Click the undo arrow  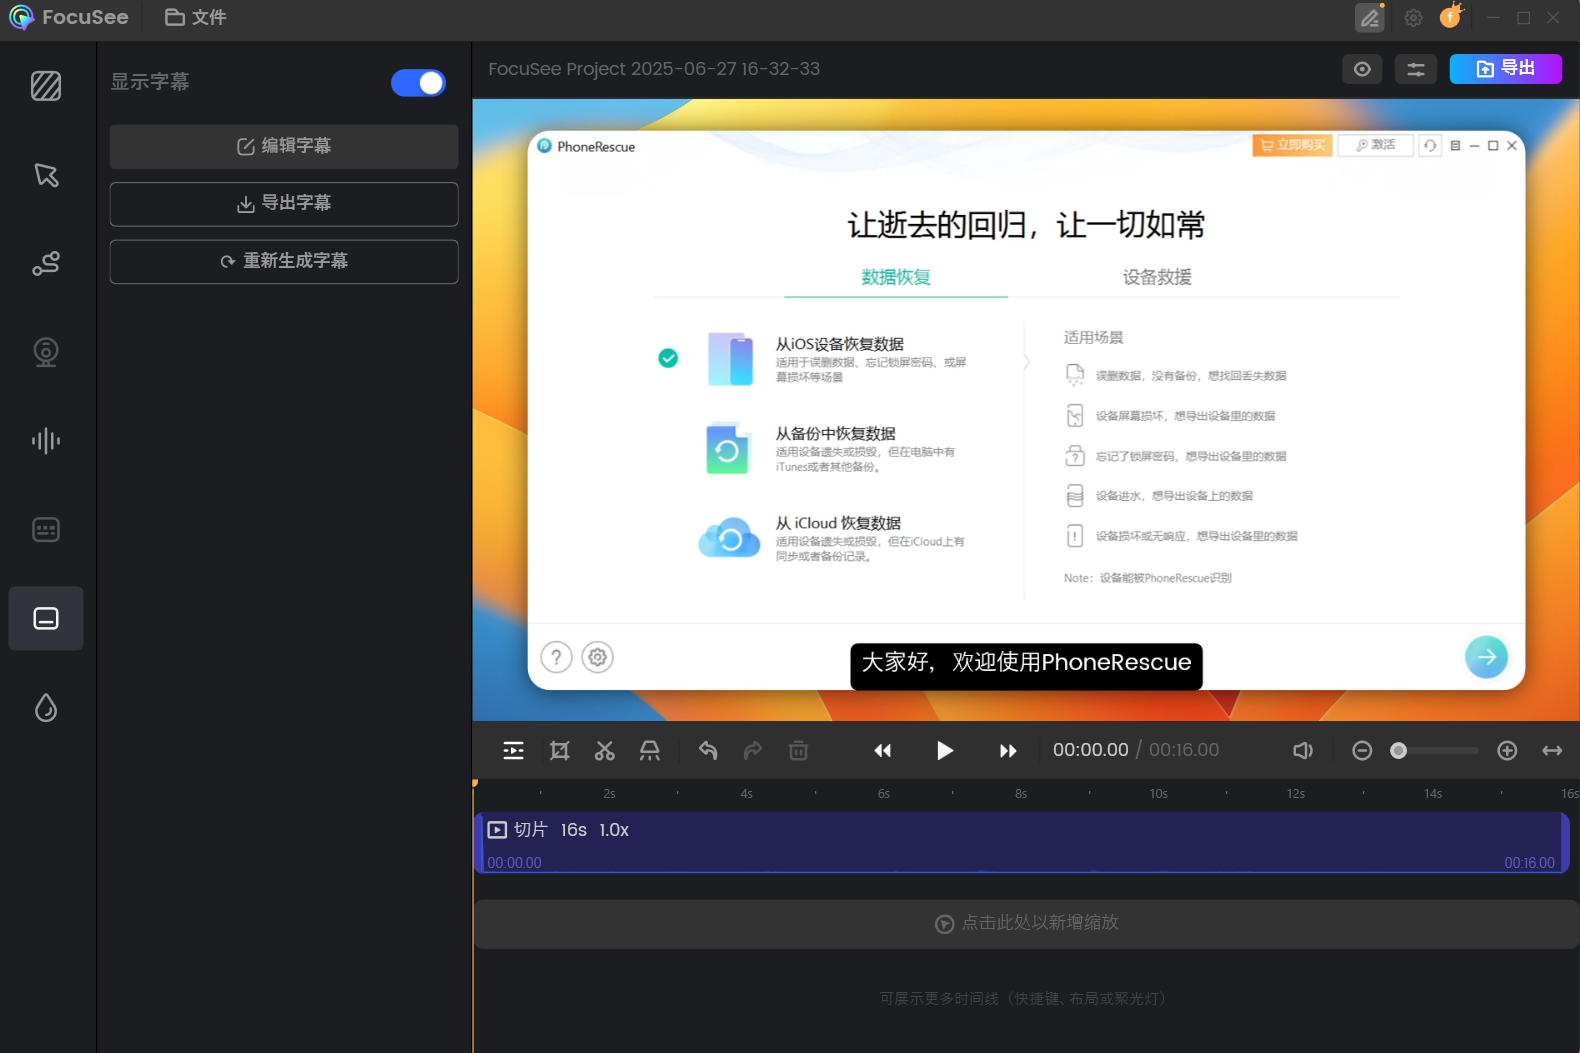point(708,750)
